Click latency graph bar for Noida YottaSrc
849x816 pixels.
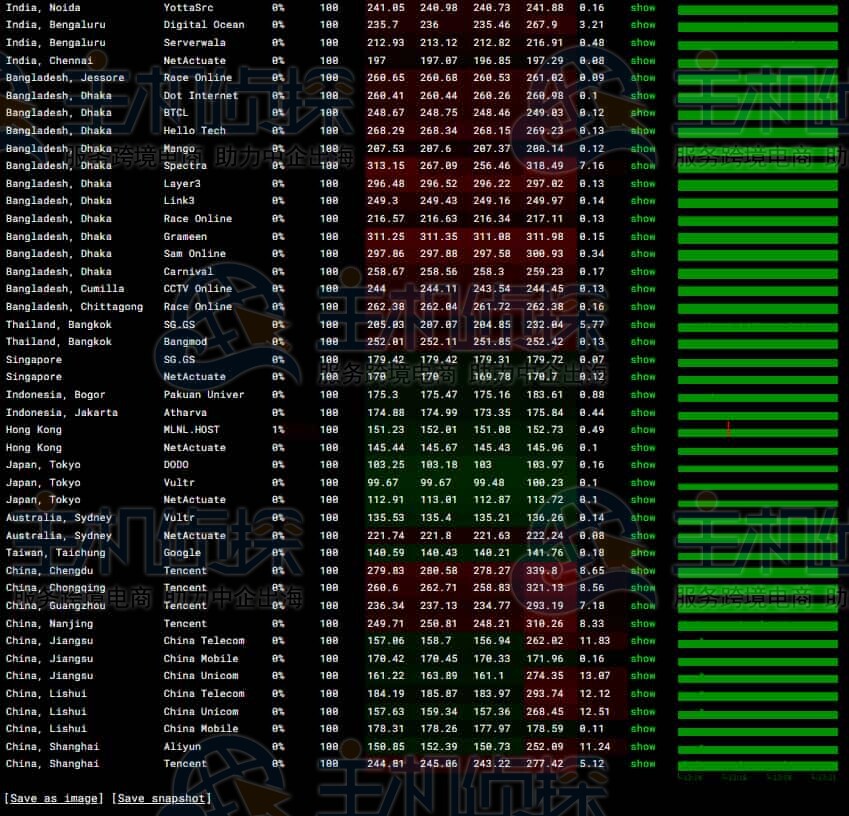pyautogui.click(x=757, y=9)
